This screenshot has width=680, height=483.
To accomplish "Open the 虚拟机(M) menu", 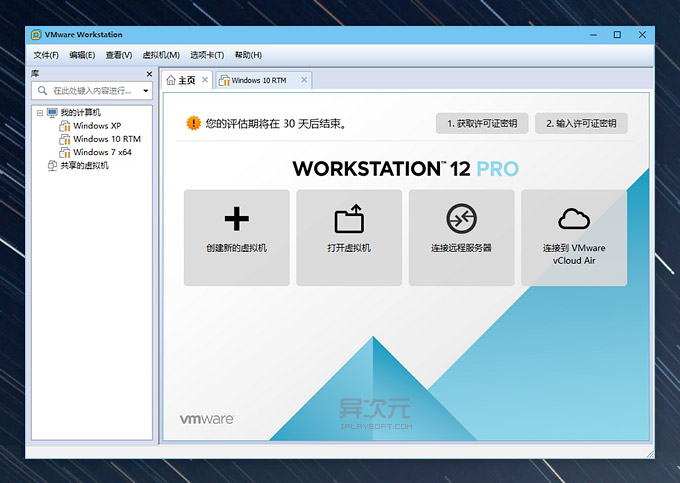I will point(161,55).
